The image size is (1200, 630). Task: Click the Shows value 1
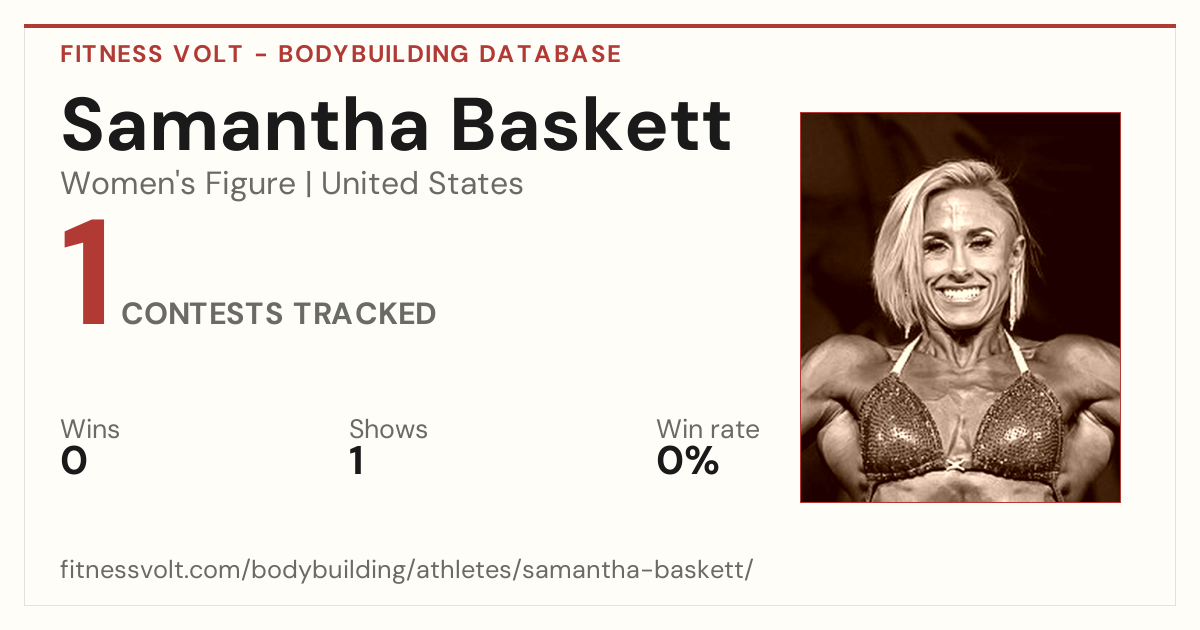click(x=357, y=461)
